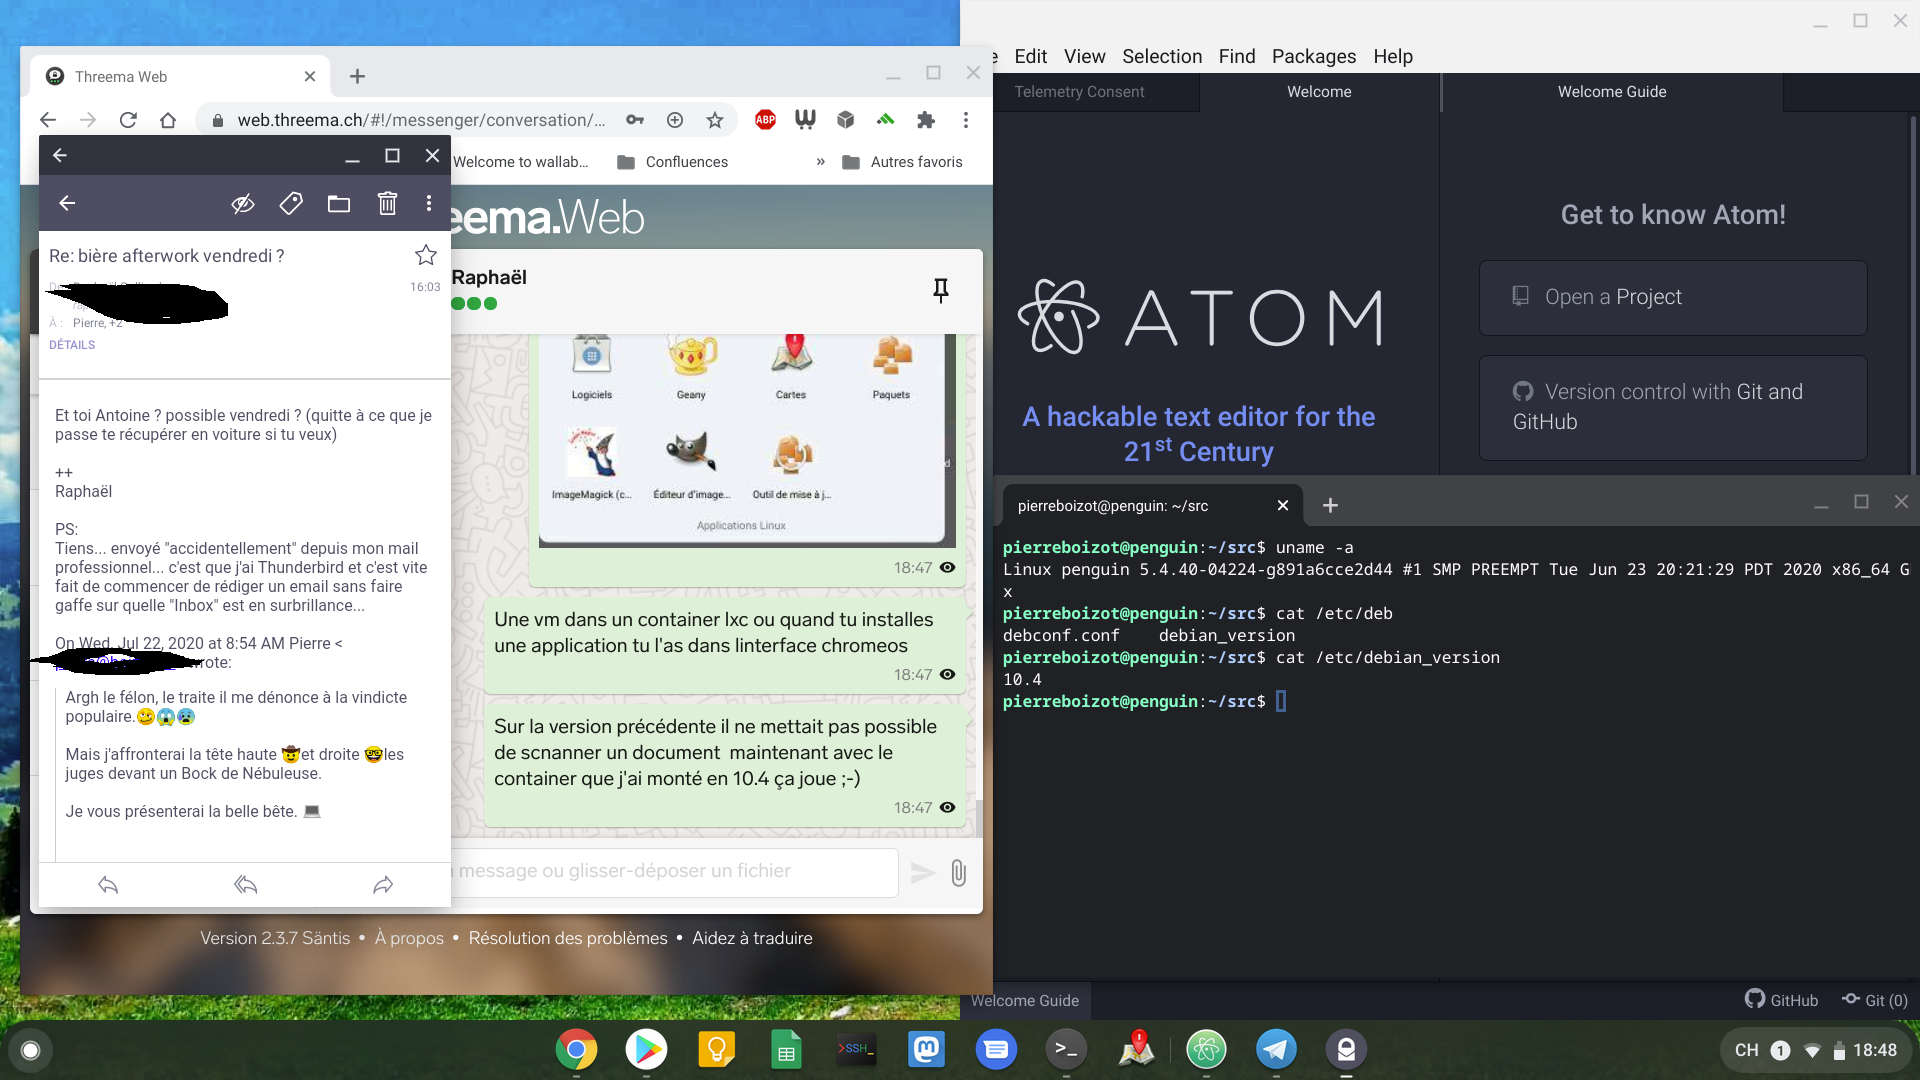This screenshot has width=1920, height=1080.
Task: Click the Threema Web address bar URL
Action: tap(421, 120)
